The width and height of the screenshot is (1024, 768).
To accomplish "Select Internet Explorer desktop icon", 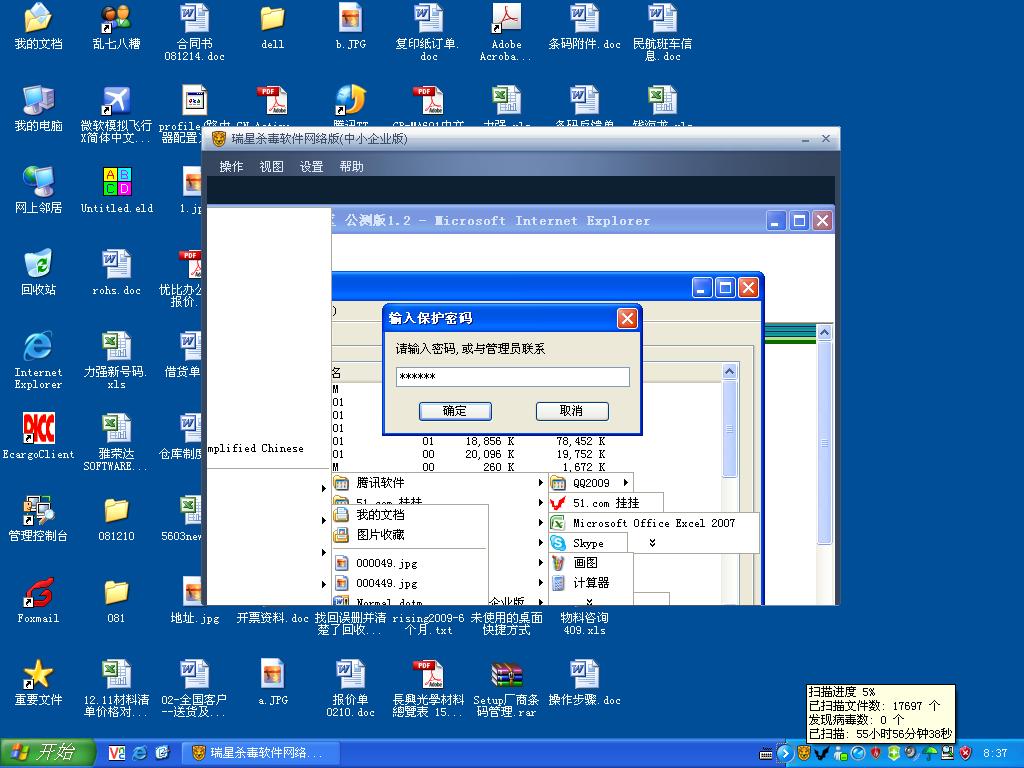I will [38, 356].
